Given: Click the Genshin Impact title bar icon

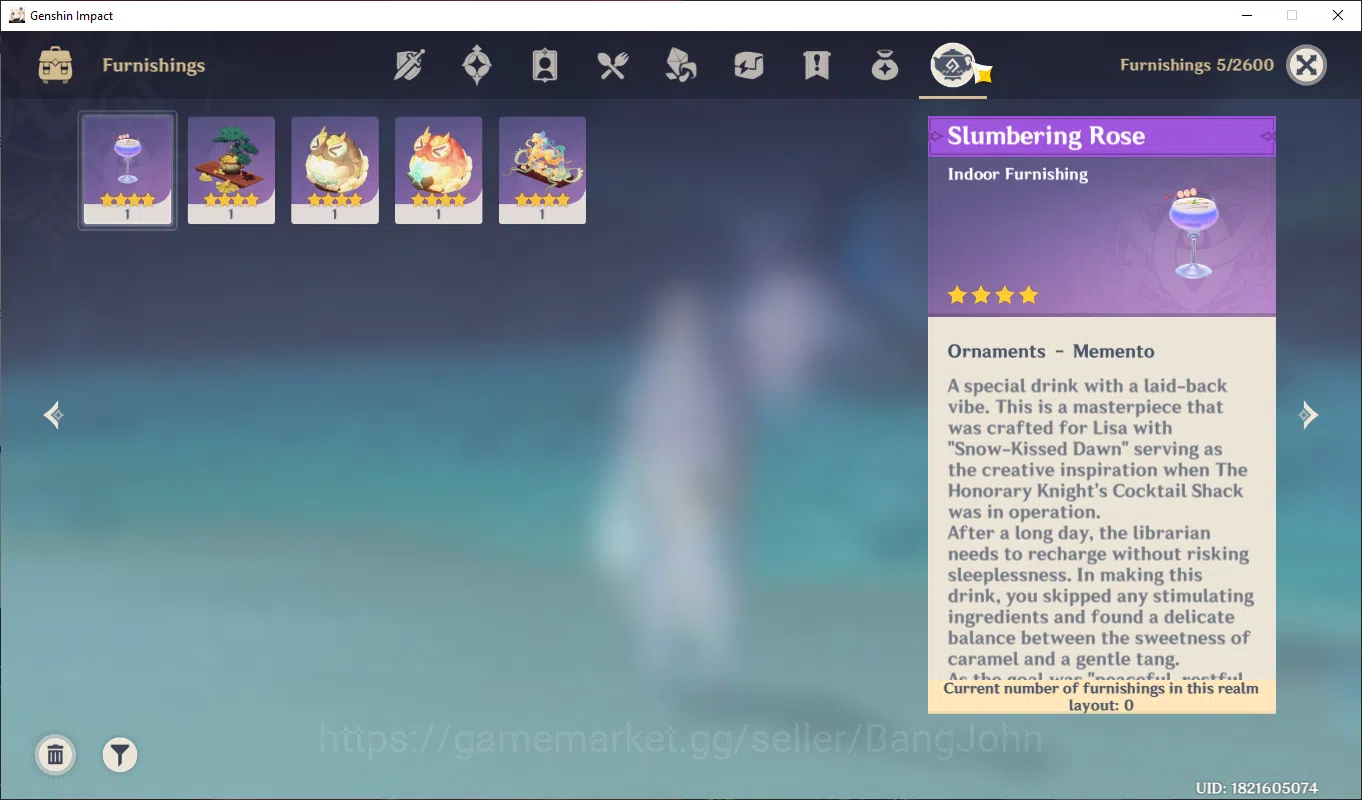Looking at the screenshot, I should 16,15.
